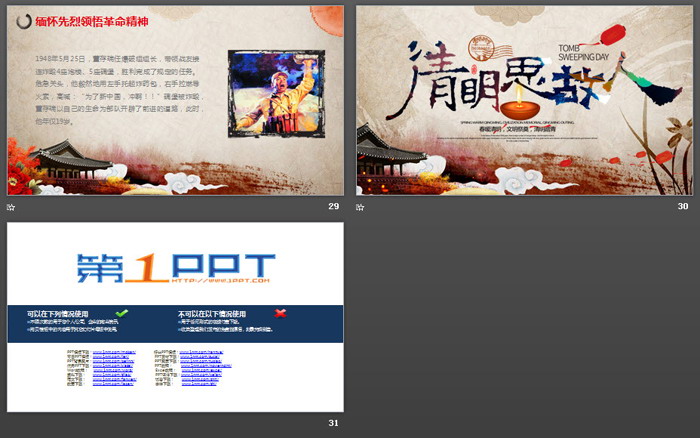Click the slide number label 29
This screenshot has height=438, width=700.
tap(333, 206)
